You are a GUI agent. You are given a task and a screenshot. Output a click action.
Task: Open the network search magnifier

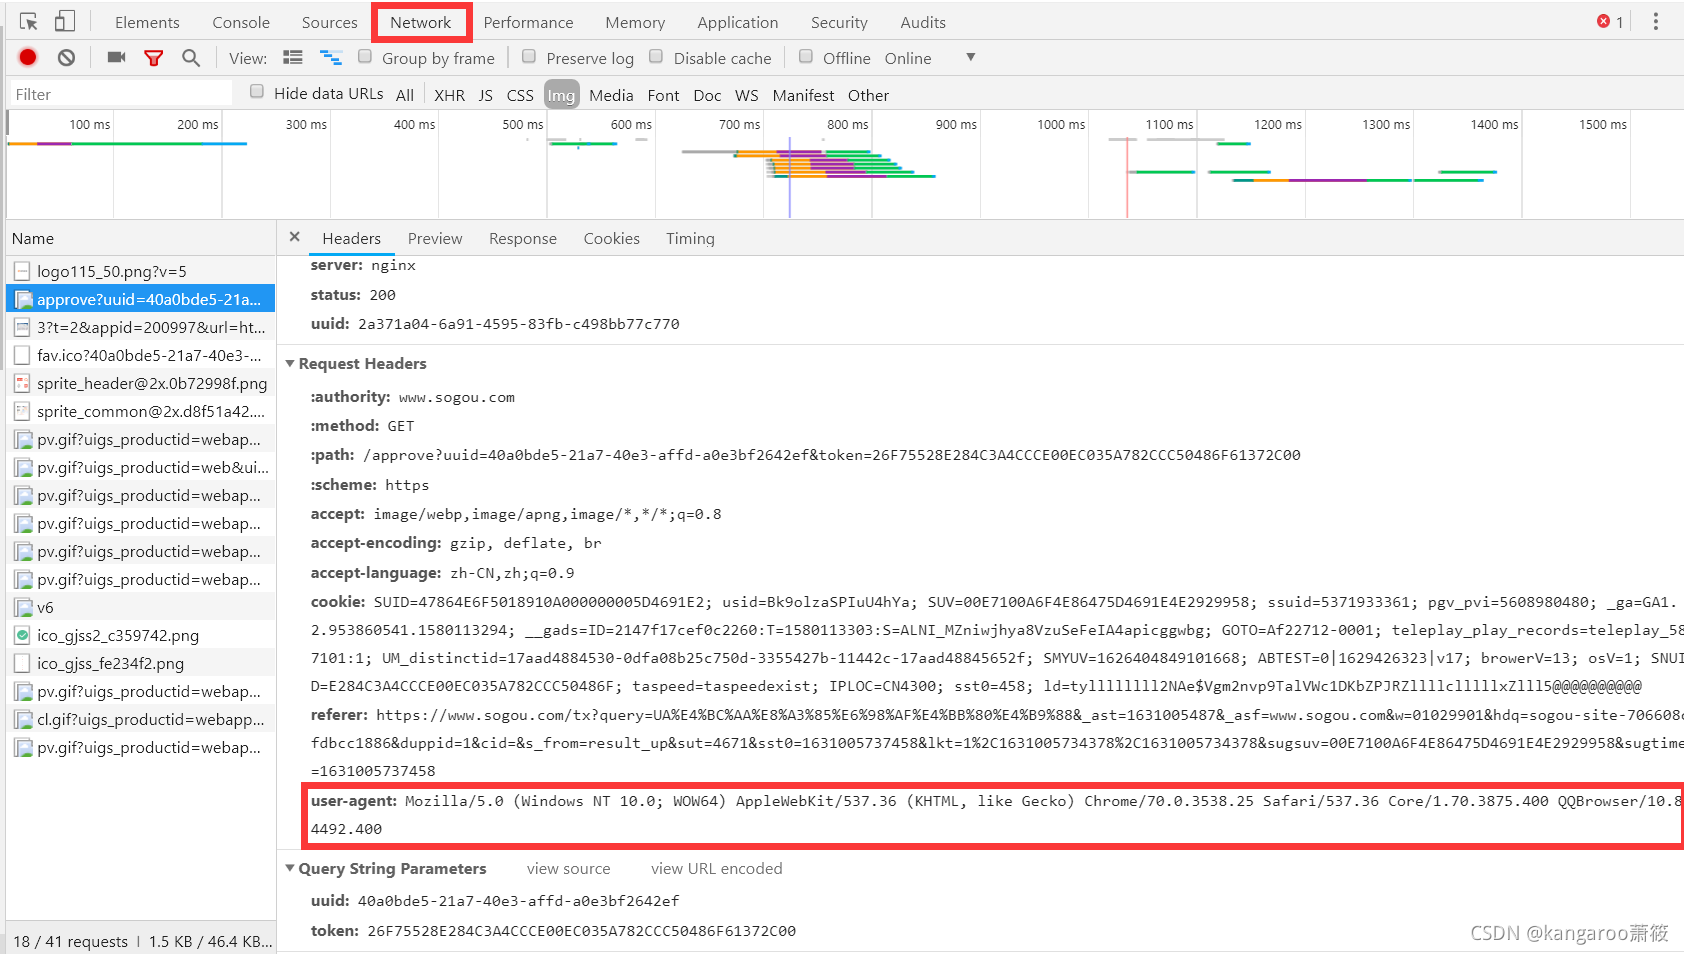click(191, 58)
